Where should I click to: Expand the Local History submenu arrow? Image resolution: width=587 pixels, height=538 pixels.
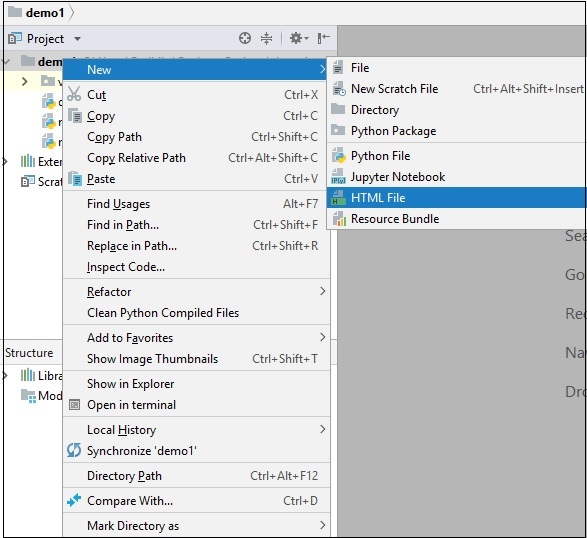[323, 429]
